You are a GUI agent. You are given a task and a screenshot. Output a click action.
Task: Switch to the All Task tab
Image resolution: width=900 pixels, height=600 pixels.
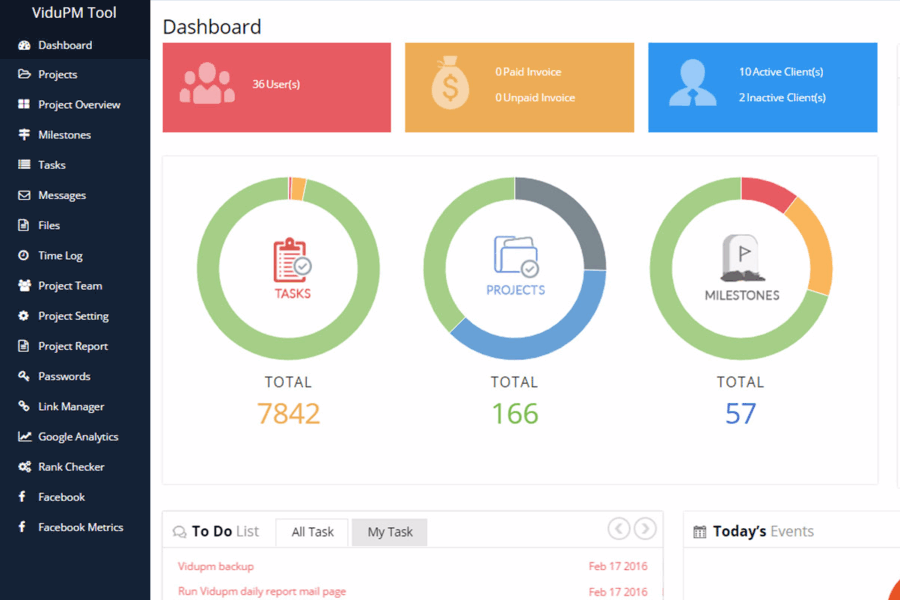[312, 532]
